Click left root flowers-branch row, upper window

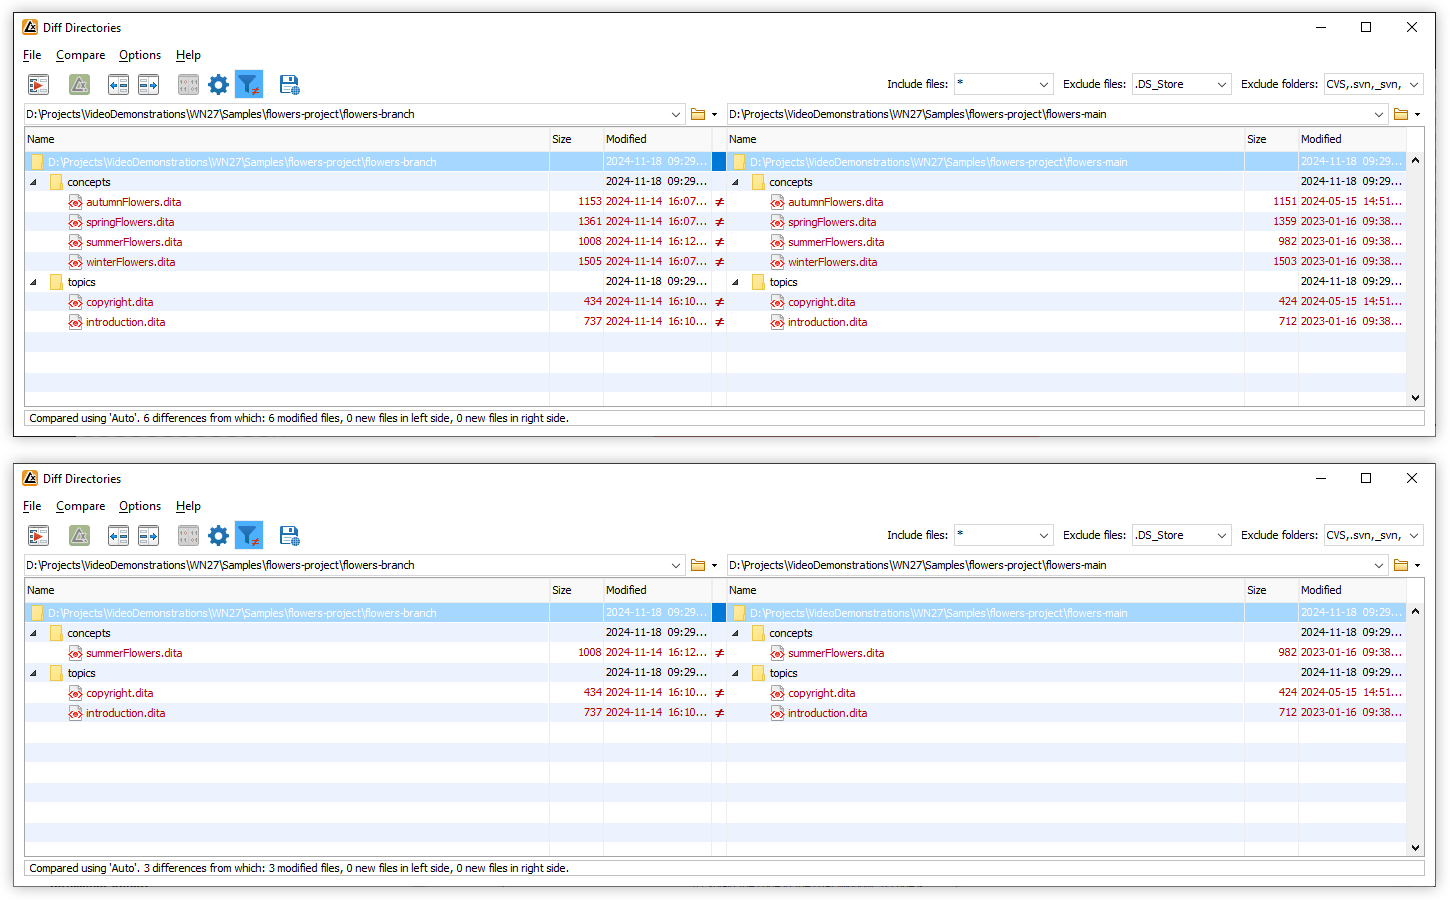click(368, 162)
